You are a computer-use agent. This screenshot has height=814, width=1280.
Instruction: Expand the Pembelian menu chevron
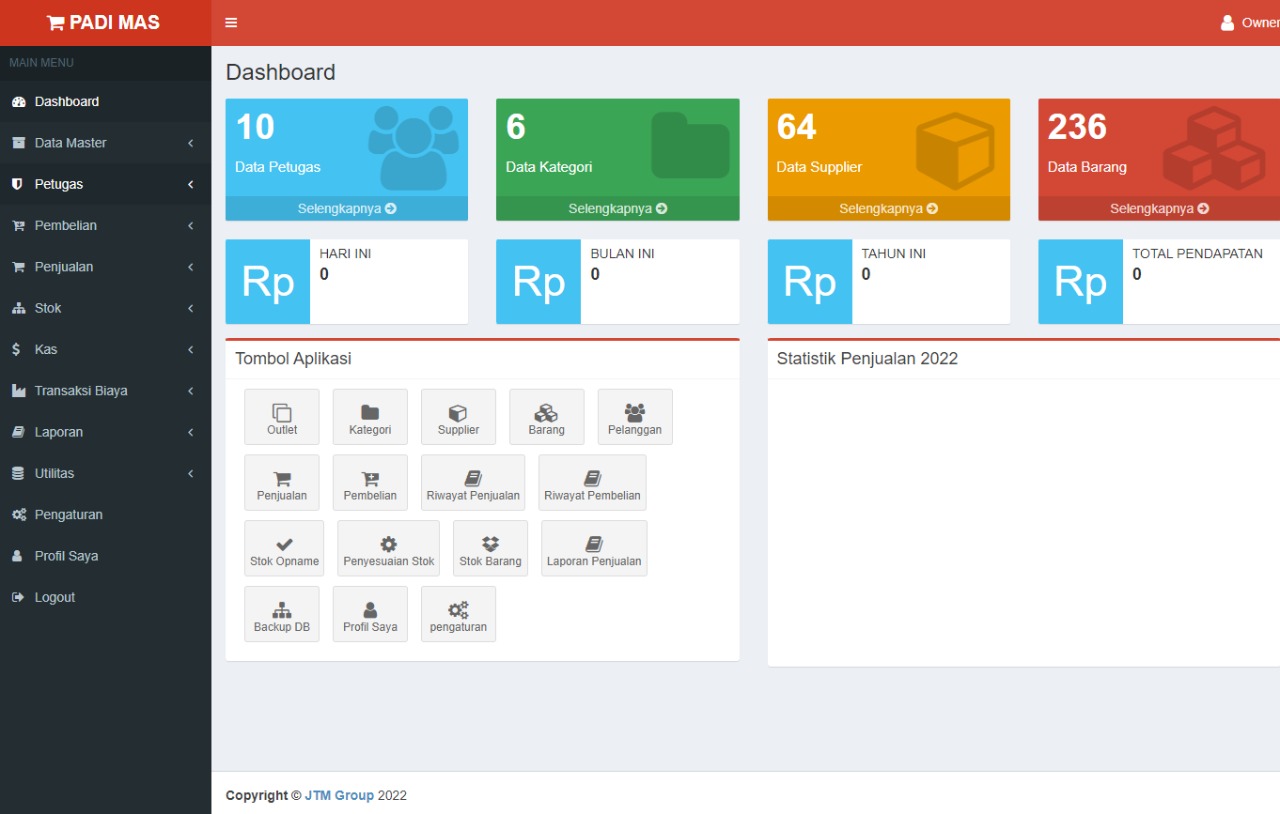coord(190,226)
